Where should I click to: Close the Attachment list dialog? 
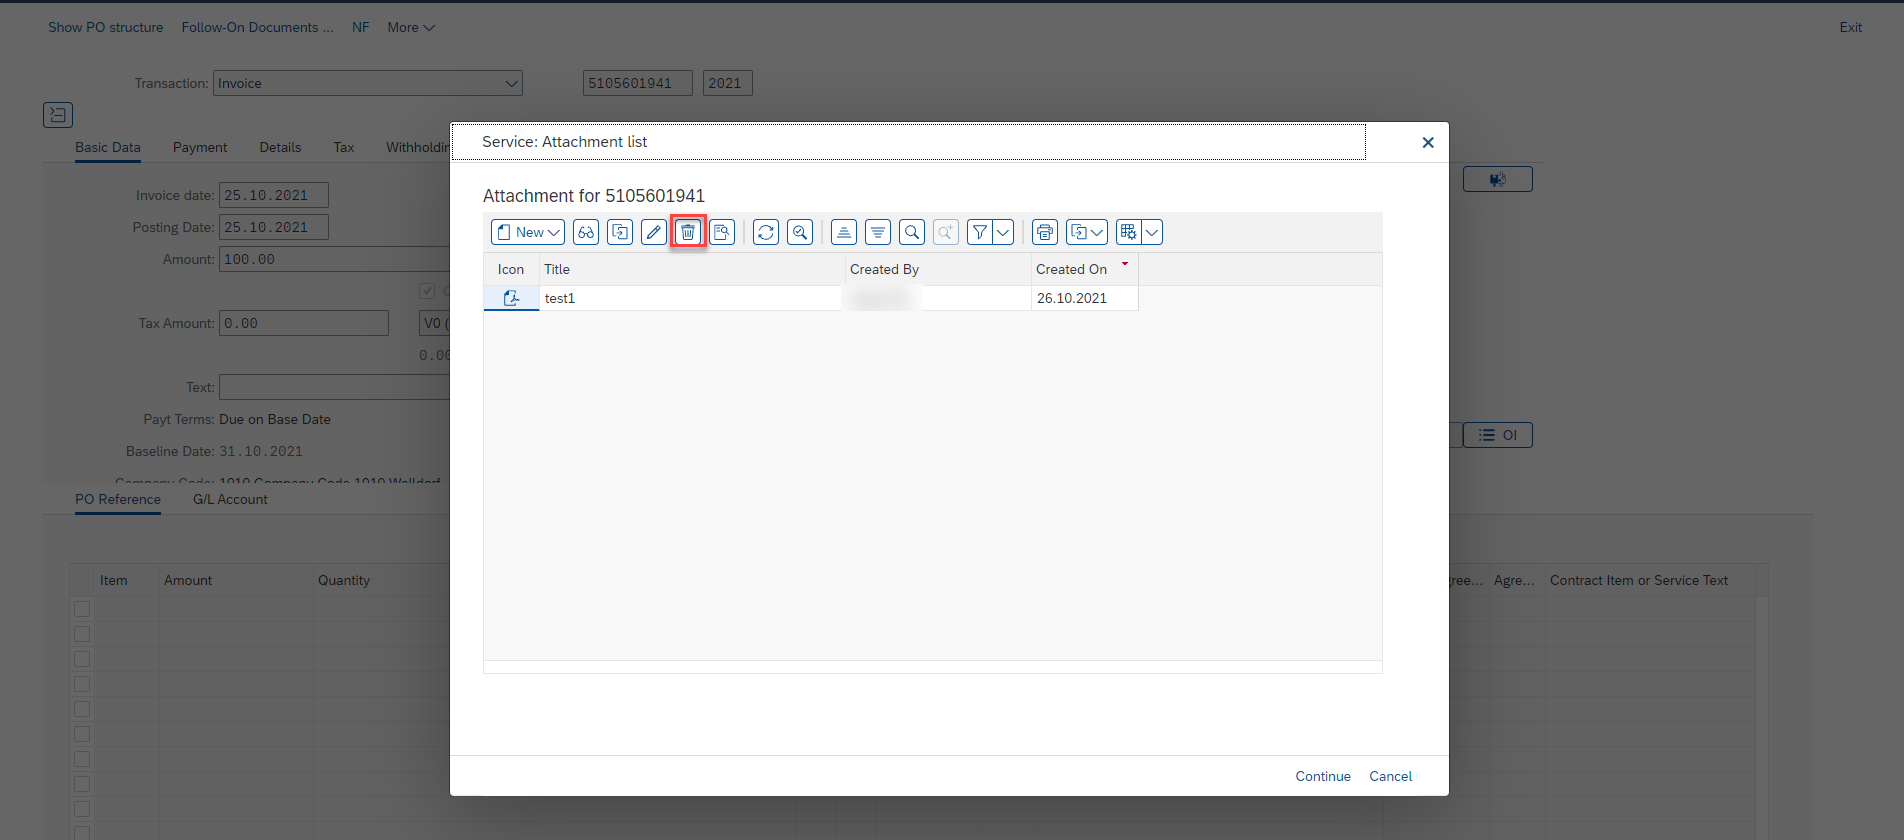tap(1428, 142)
